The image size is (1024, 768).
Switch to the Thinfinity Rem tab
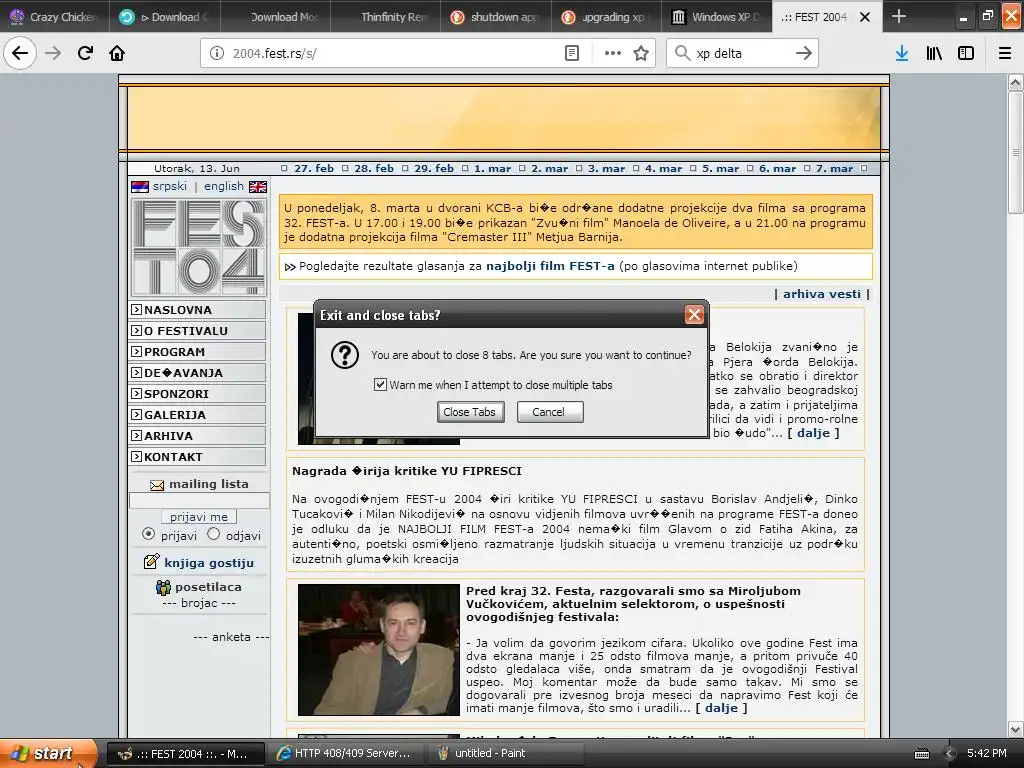[x=386, y=16]
